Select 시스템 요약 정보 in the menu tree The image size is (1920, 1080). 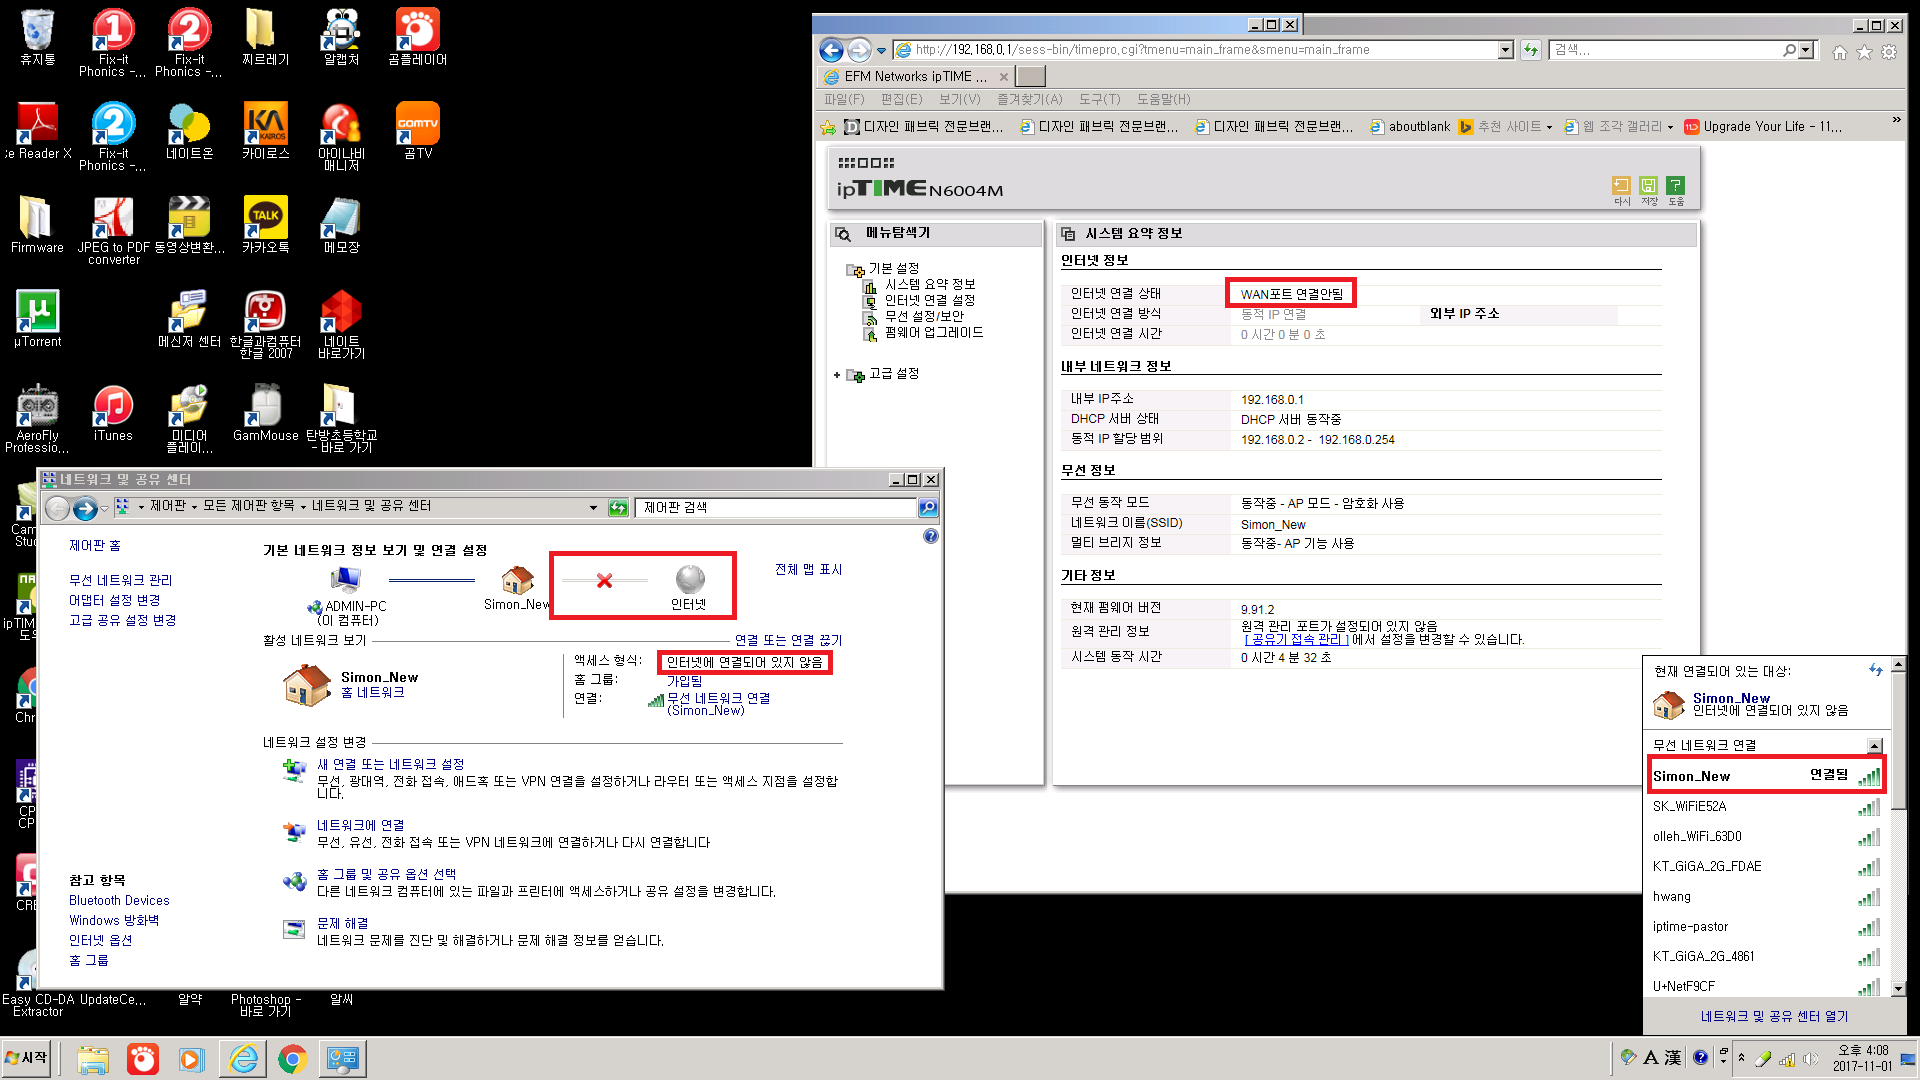click(x=930, y=285)
